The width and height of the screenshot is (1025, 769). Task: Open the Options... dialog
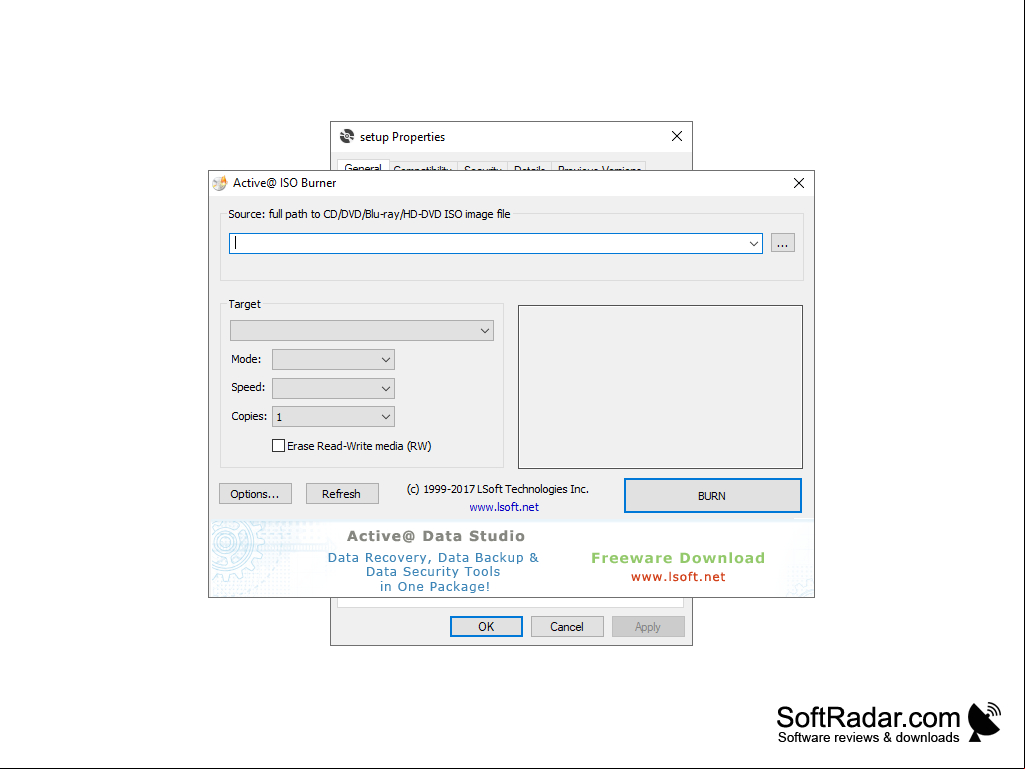pos(255,494)
